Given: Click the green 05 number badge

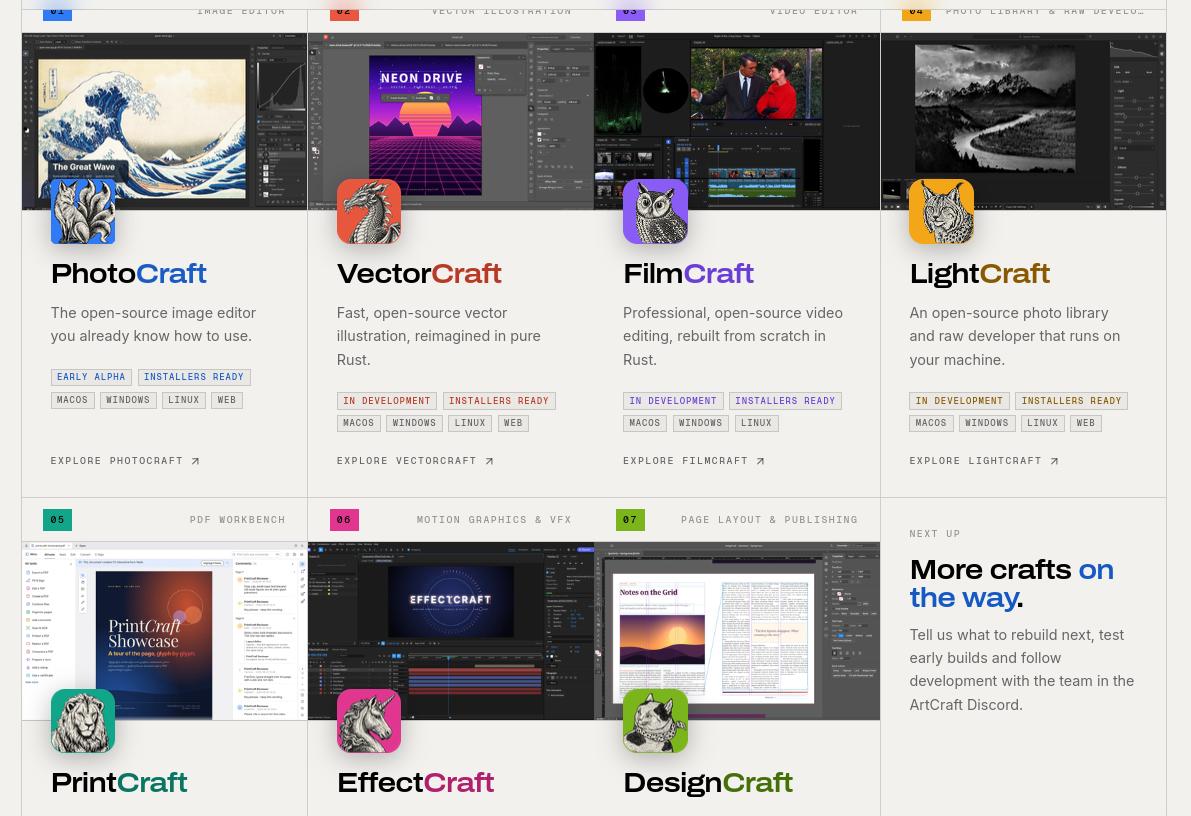Looking at the screenshot, I should (58, 520).
